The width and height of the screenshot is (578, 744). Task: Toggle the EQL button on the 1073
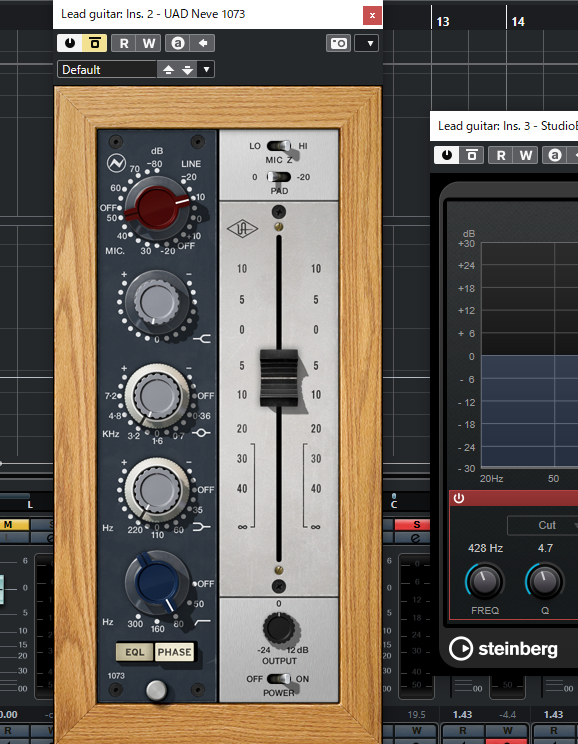coord(135,652)
